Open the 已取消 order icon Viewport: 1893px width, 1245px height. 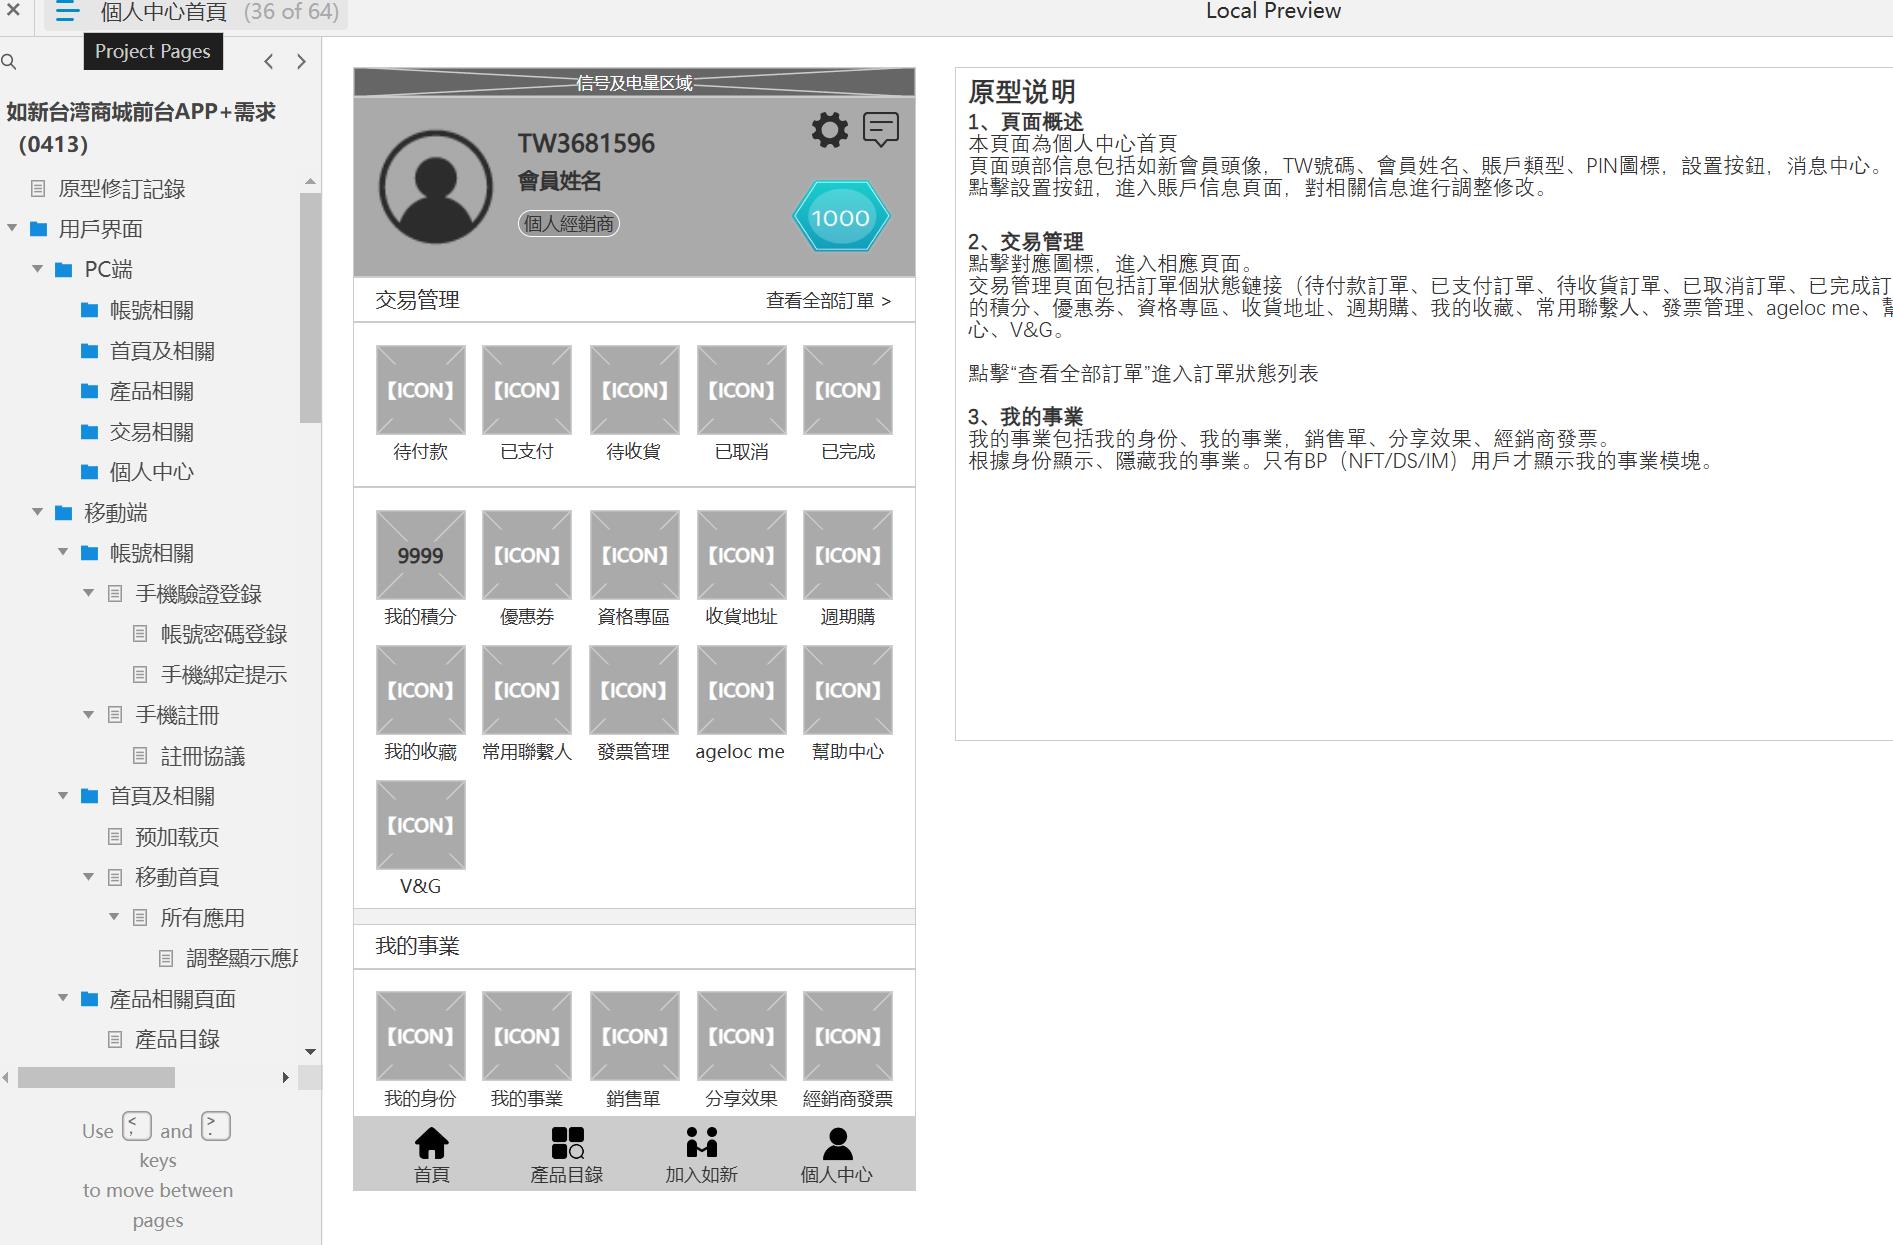coord(741,390)
